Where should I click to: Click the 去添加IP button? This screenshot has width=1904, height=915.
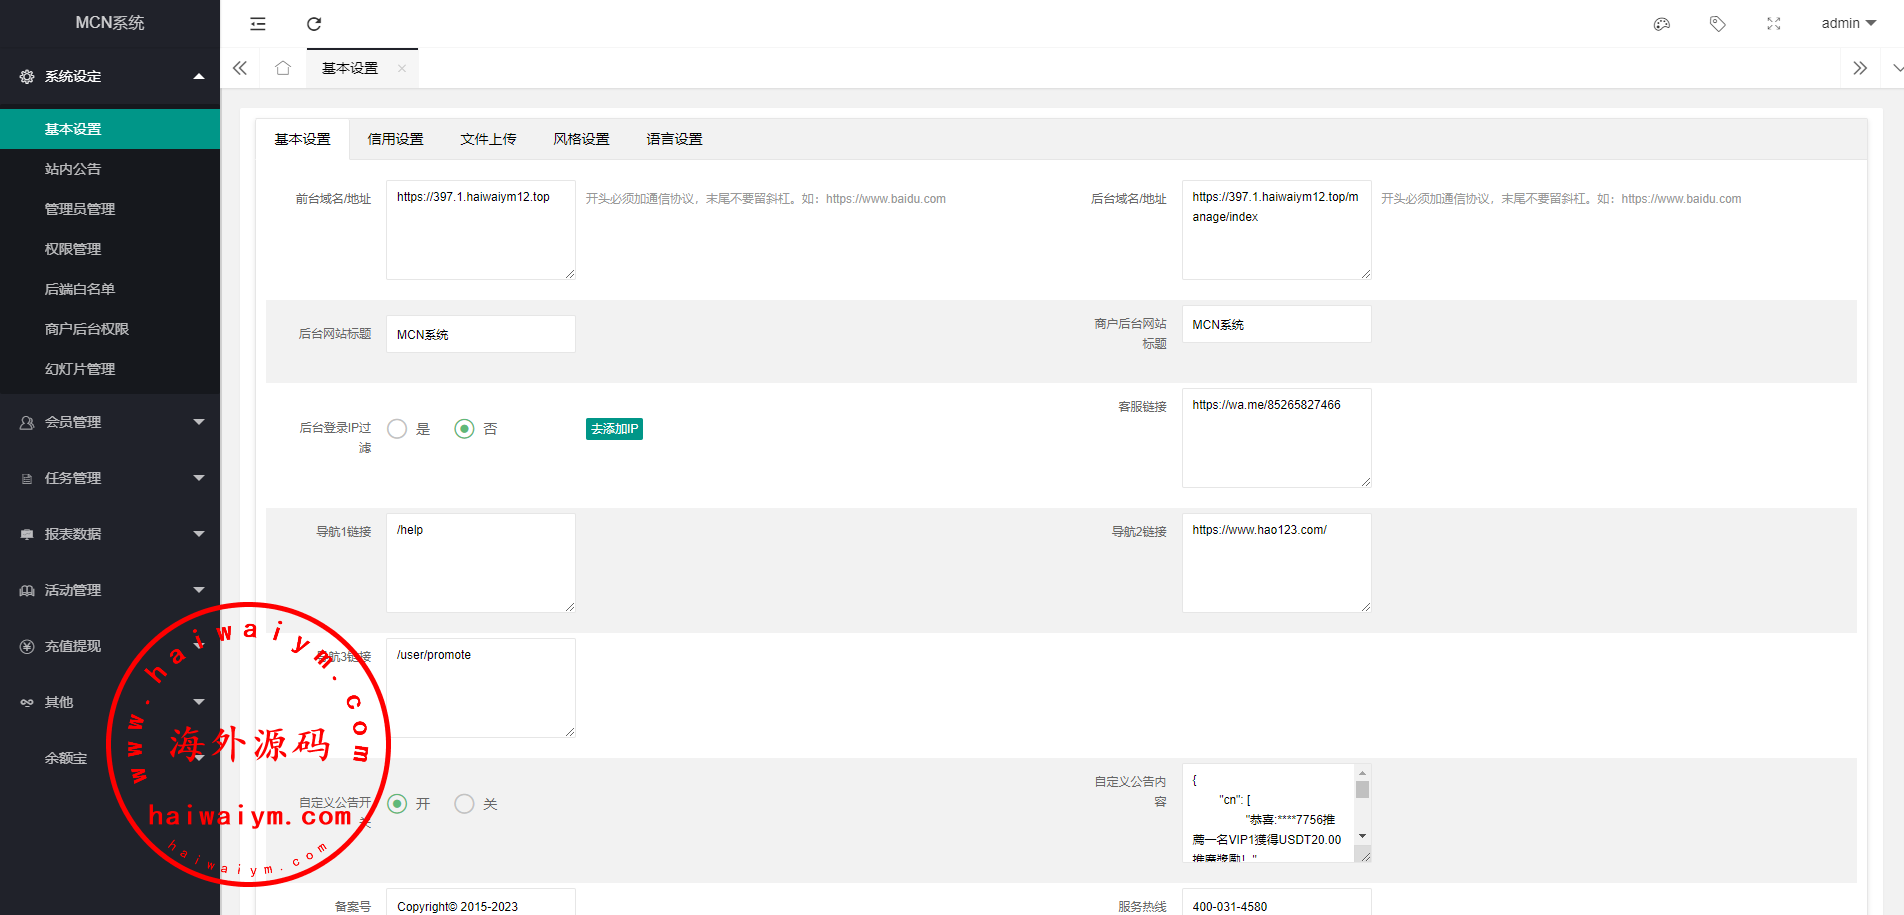coord(614,429)
